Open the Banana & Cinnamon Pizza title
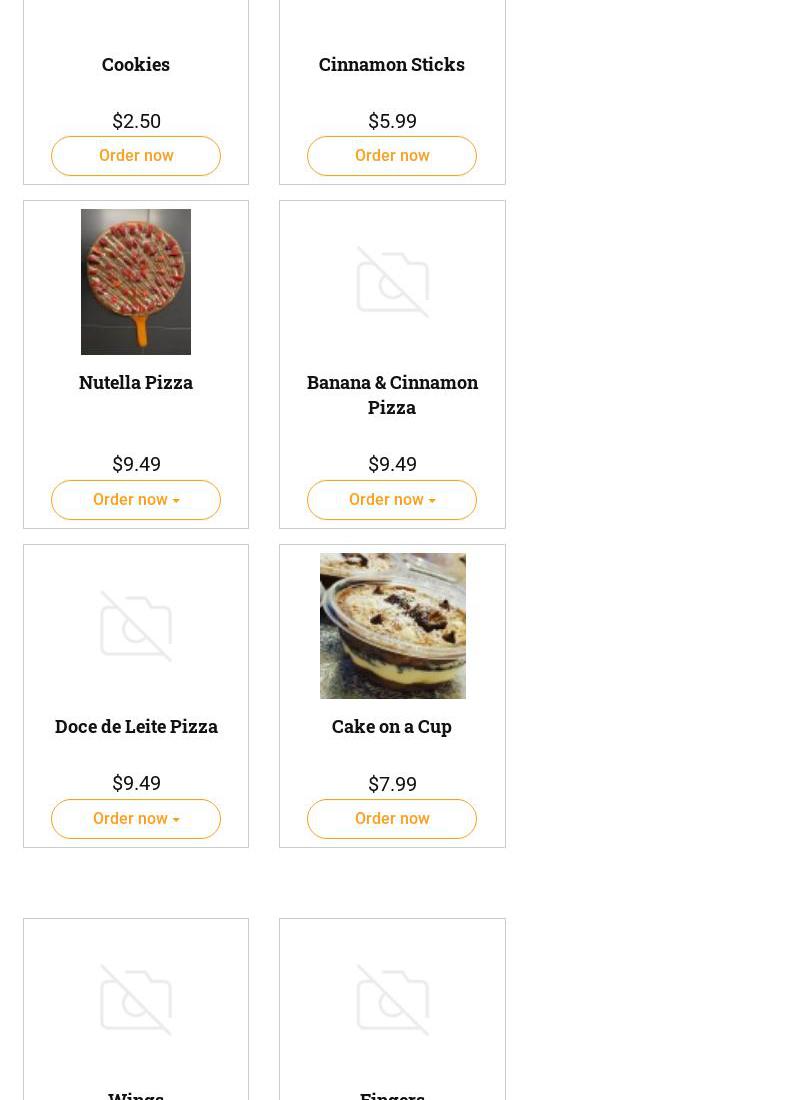785x1100 pixels. click(x=392, y=394)
